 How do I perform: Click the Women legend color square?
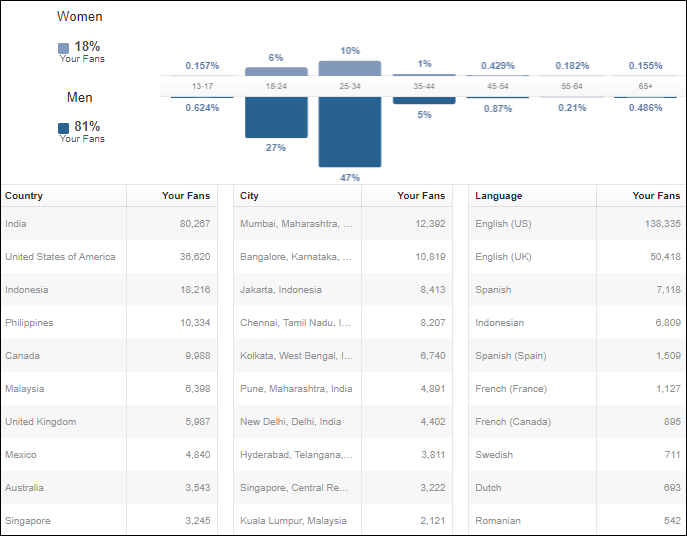click(x=64, y=48)
